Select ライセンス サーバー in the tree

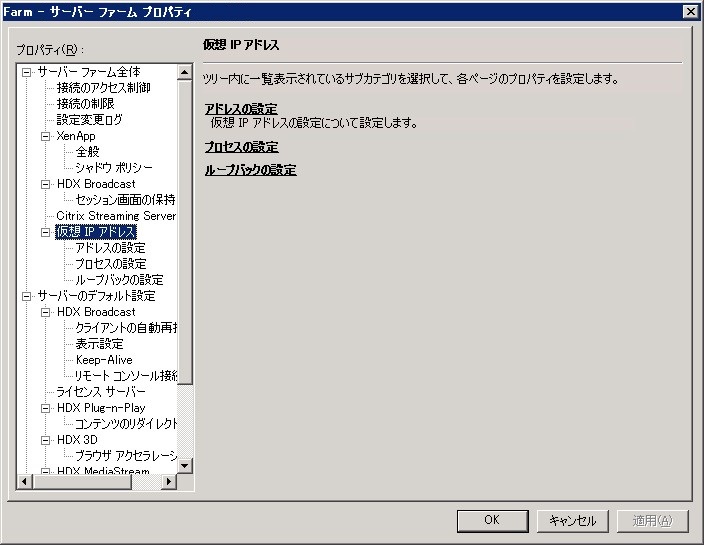[x=101, y=391]
